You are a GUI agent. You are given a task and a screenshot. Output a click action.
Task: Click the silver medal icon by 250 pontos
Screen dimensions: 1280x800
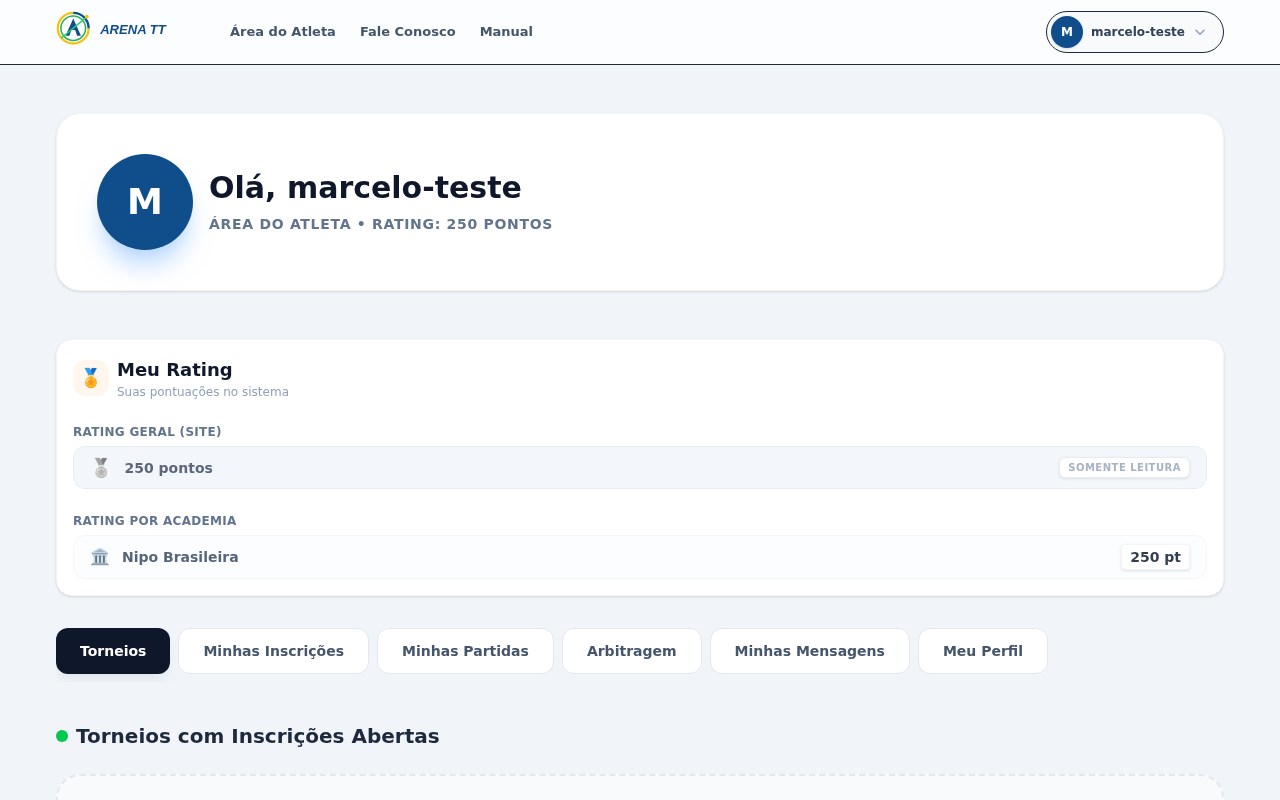[x=101, y=468]
